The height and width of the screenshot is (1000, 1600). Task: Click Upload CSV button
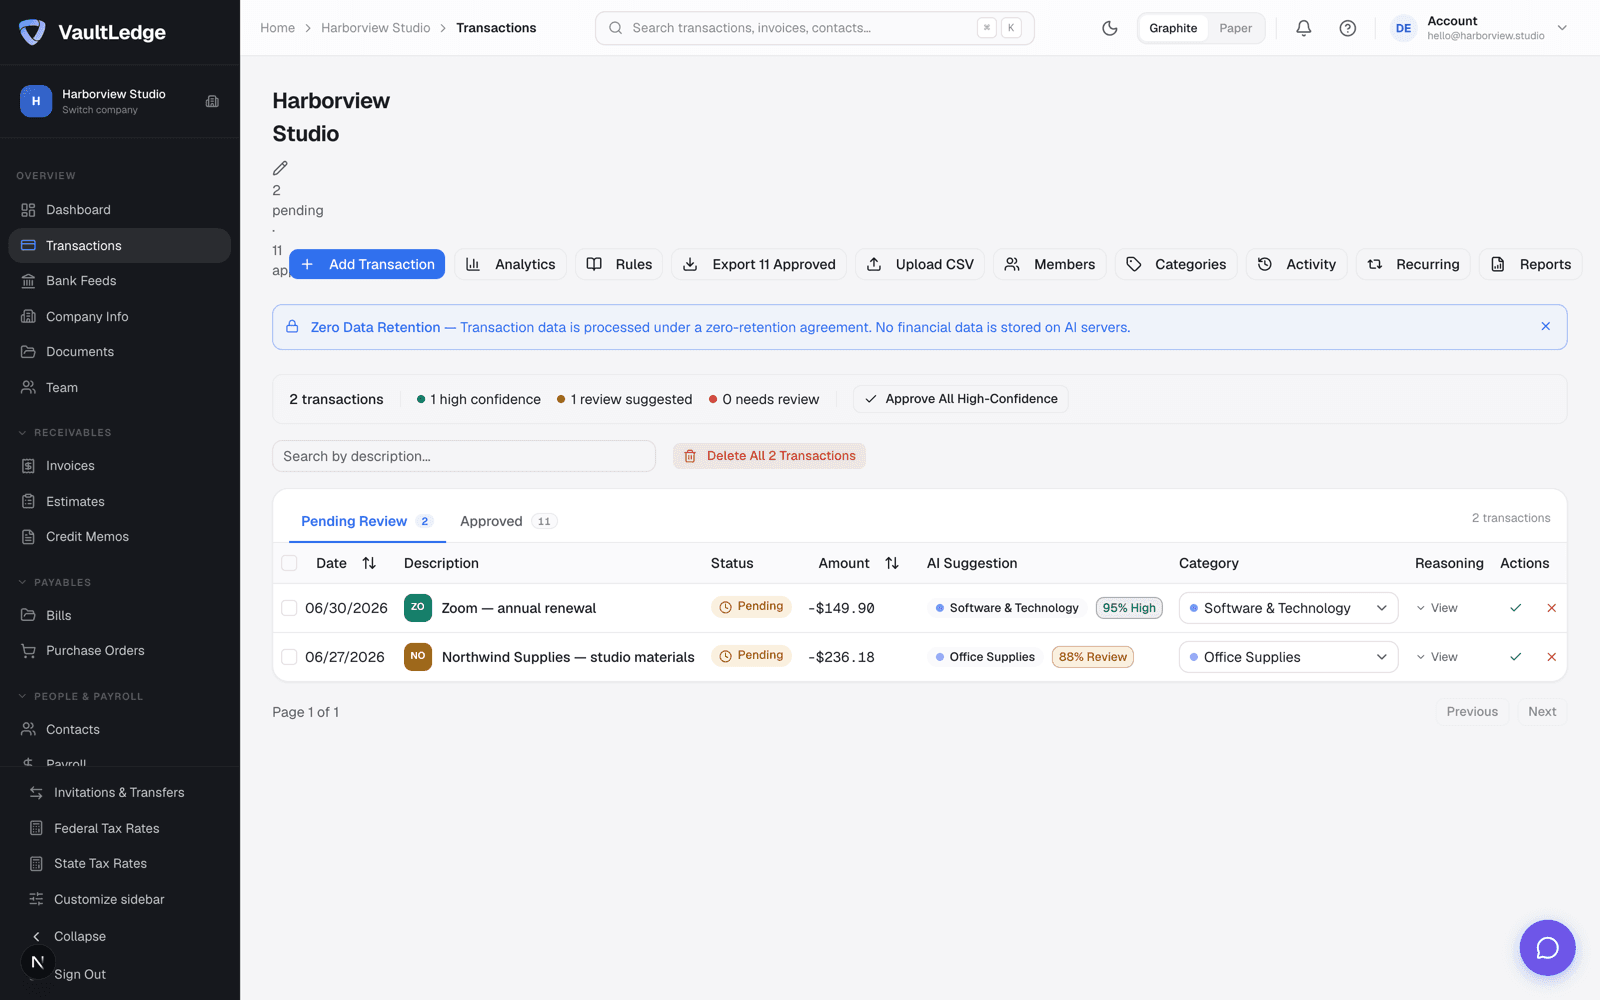(920, 264)
